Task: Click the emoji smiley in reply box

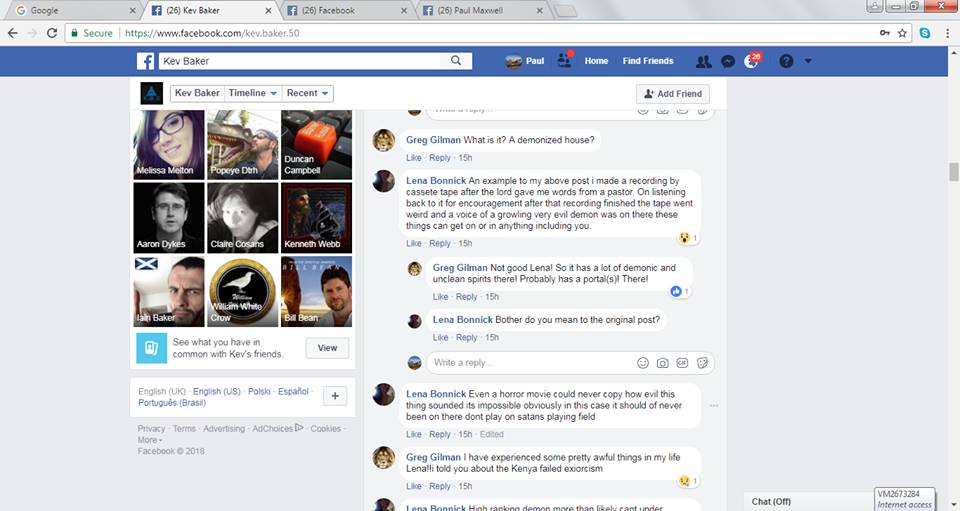Action: 643,362
